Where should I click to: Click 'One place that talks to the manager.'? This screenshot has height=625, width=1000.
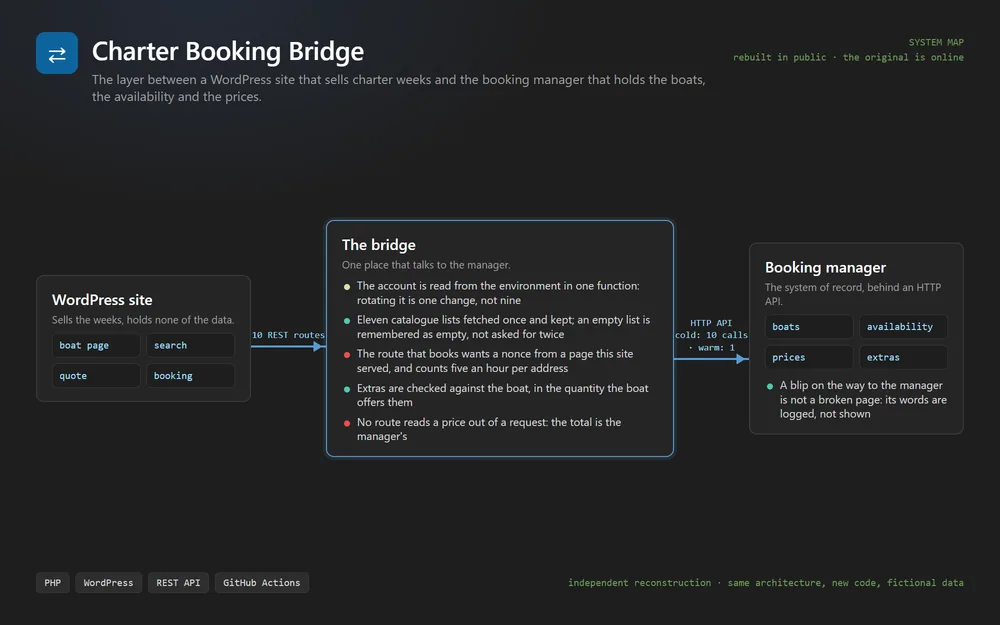426,265
